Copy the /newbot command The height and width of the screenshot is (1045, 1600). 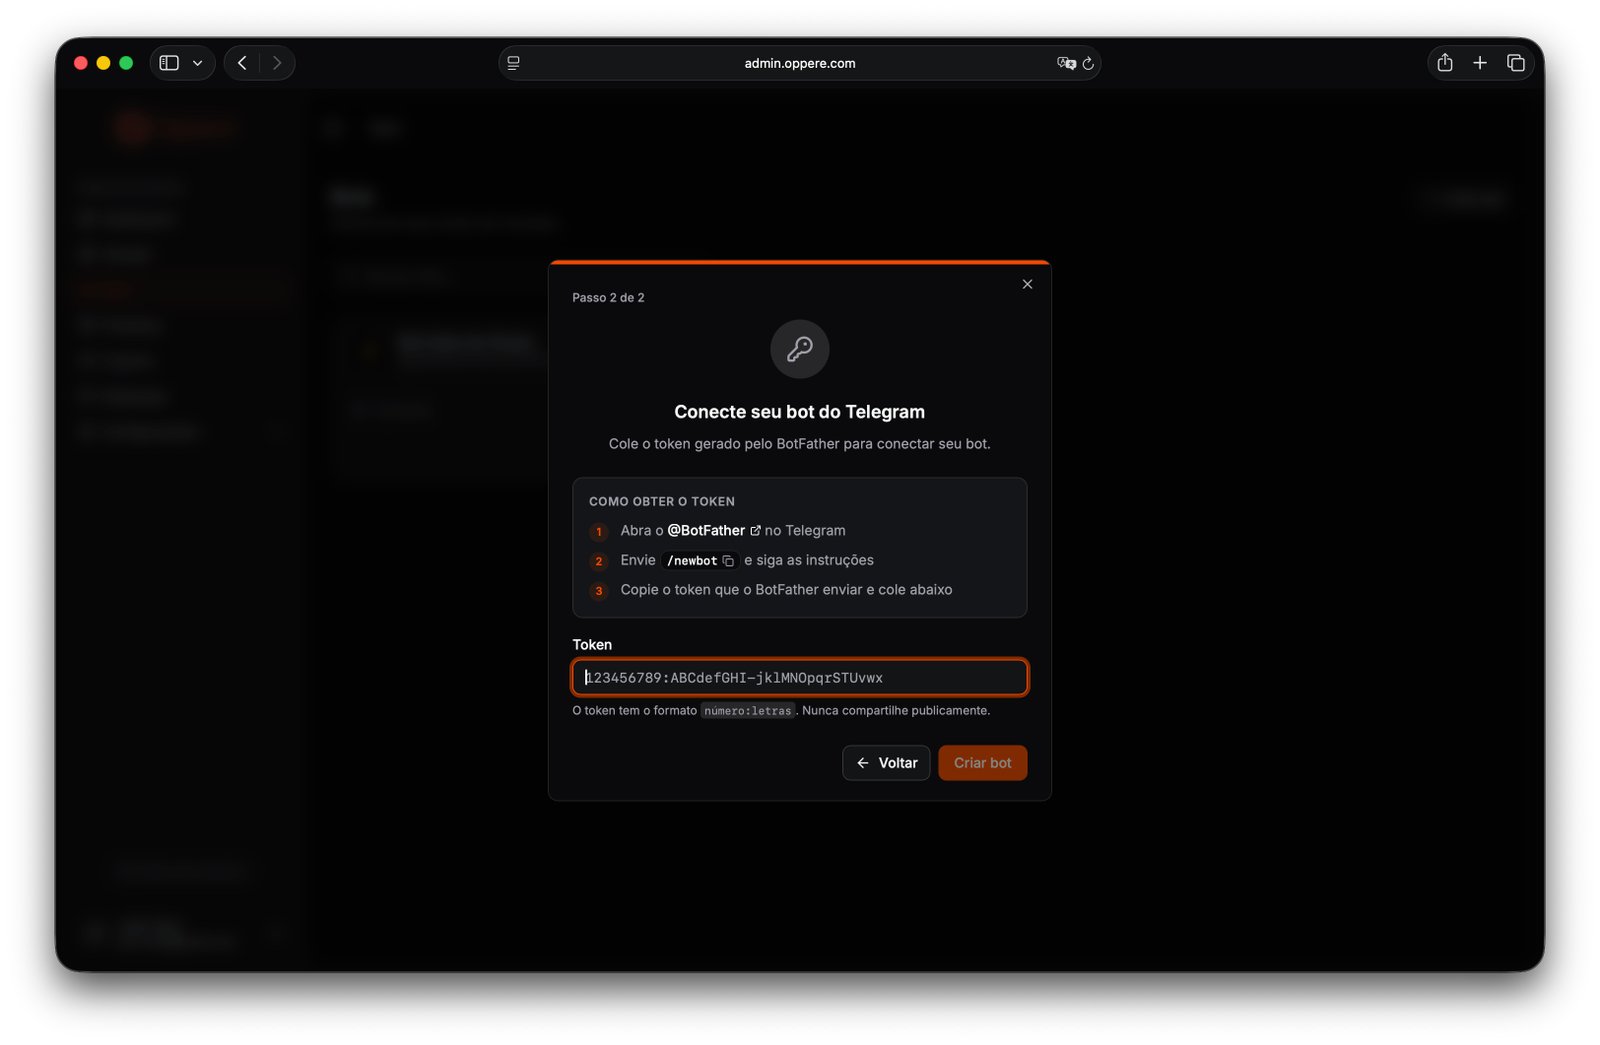pos(728,561)
